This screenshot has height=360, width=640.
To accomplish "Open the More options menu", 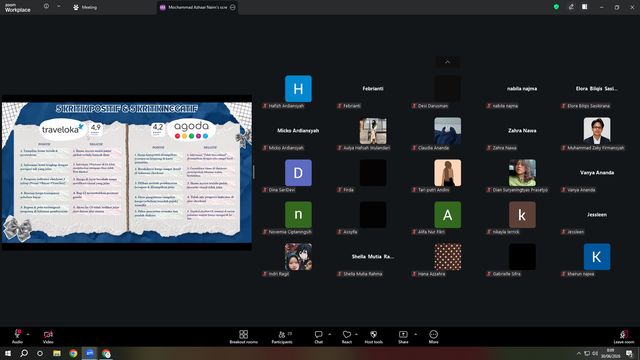I will (433, 337).
